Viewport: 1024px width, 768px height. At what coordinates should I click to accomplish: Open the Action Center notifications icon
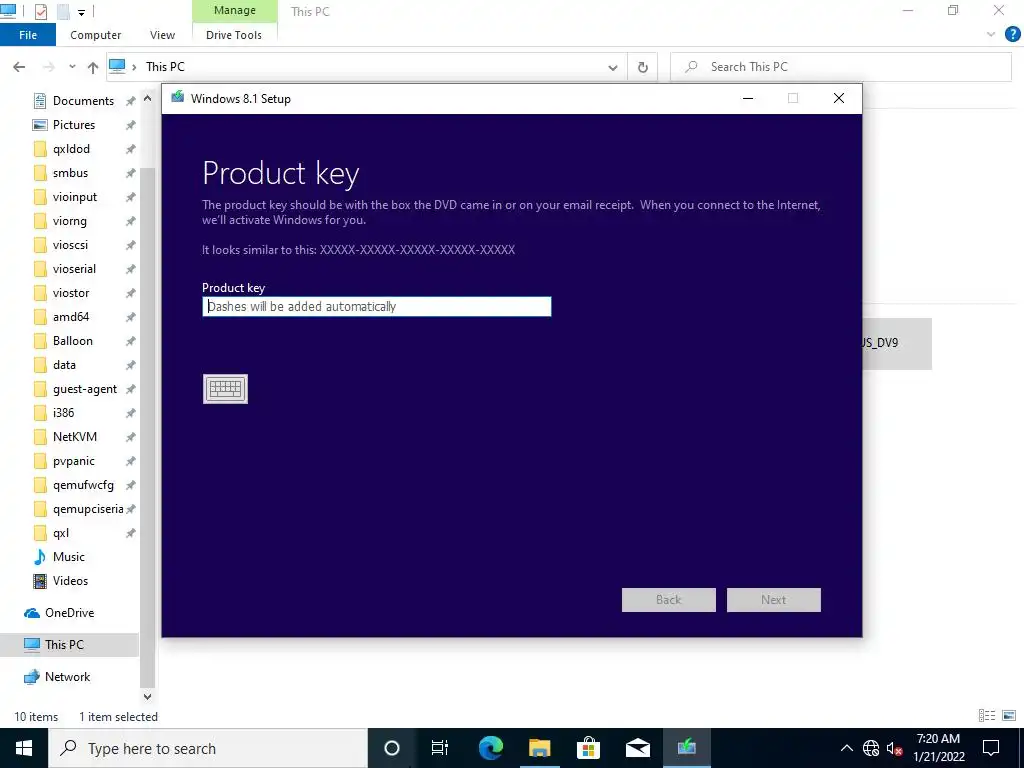tap(991, 748)
